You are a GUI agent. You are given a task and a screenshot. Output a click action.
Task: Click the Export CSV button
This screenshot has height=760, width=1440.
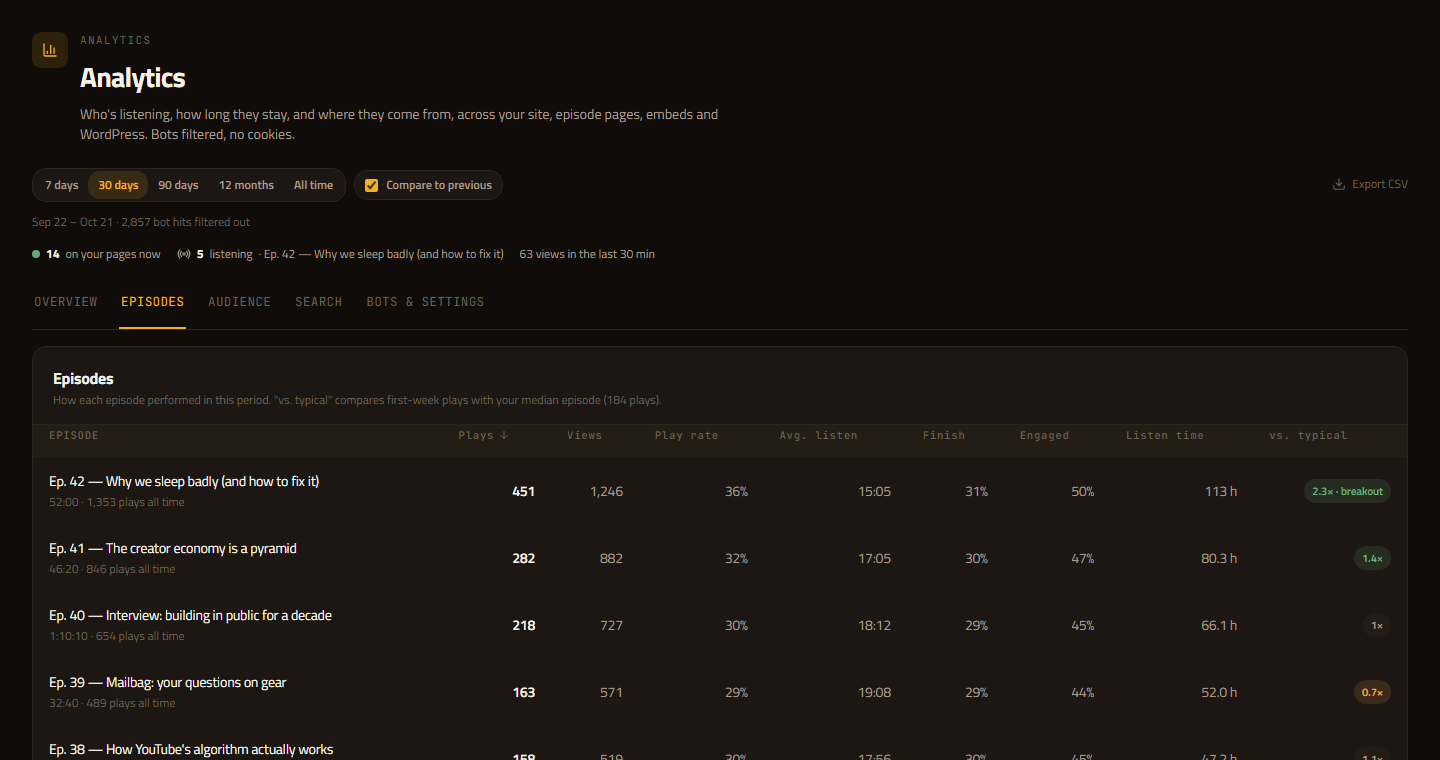tap(1370, 184)
